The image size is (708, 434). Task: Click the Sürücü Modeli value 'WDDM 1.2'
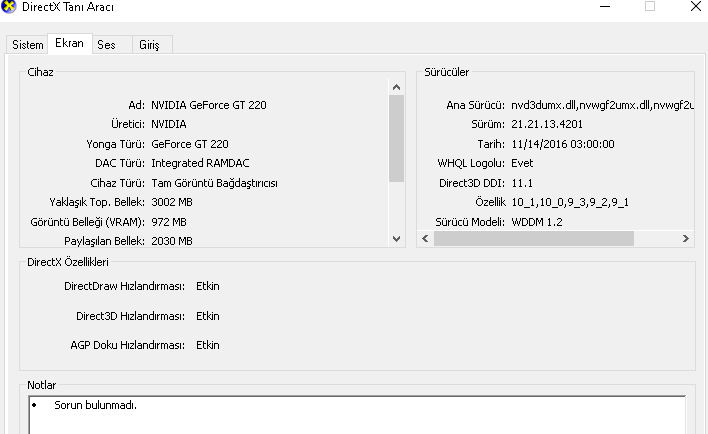(x=537, y=222)
